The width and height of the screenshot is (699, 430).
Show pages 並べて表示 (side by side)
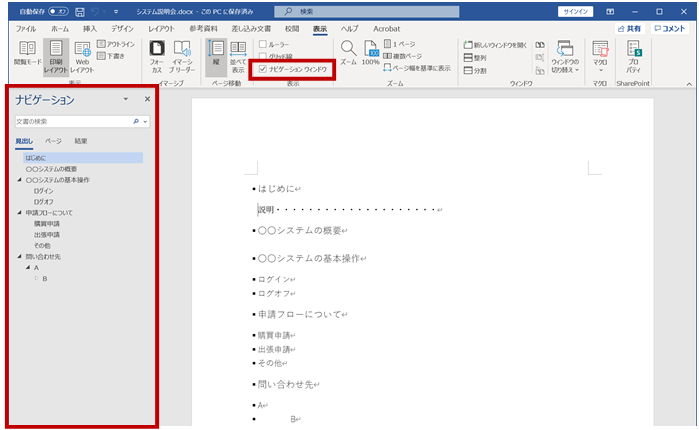(238, 57)
